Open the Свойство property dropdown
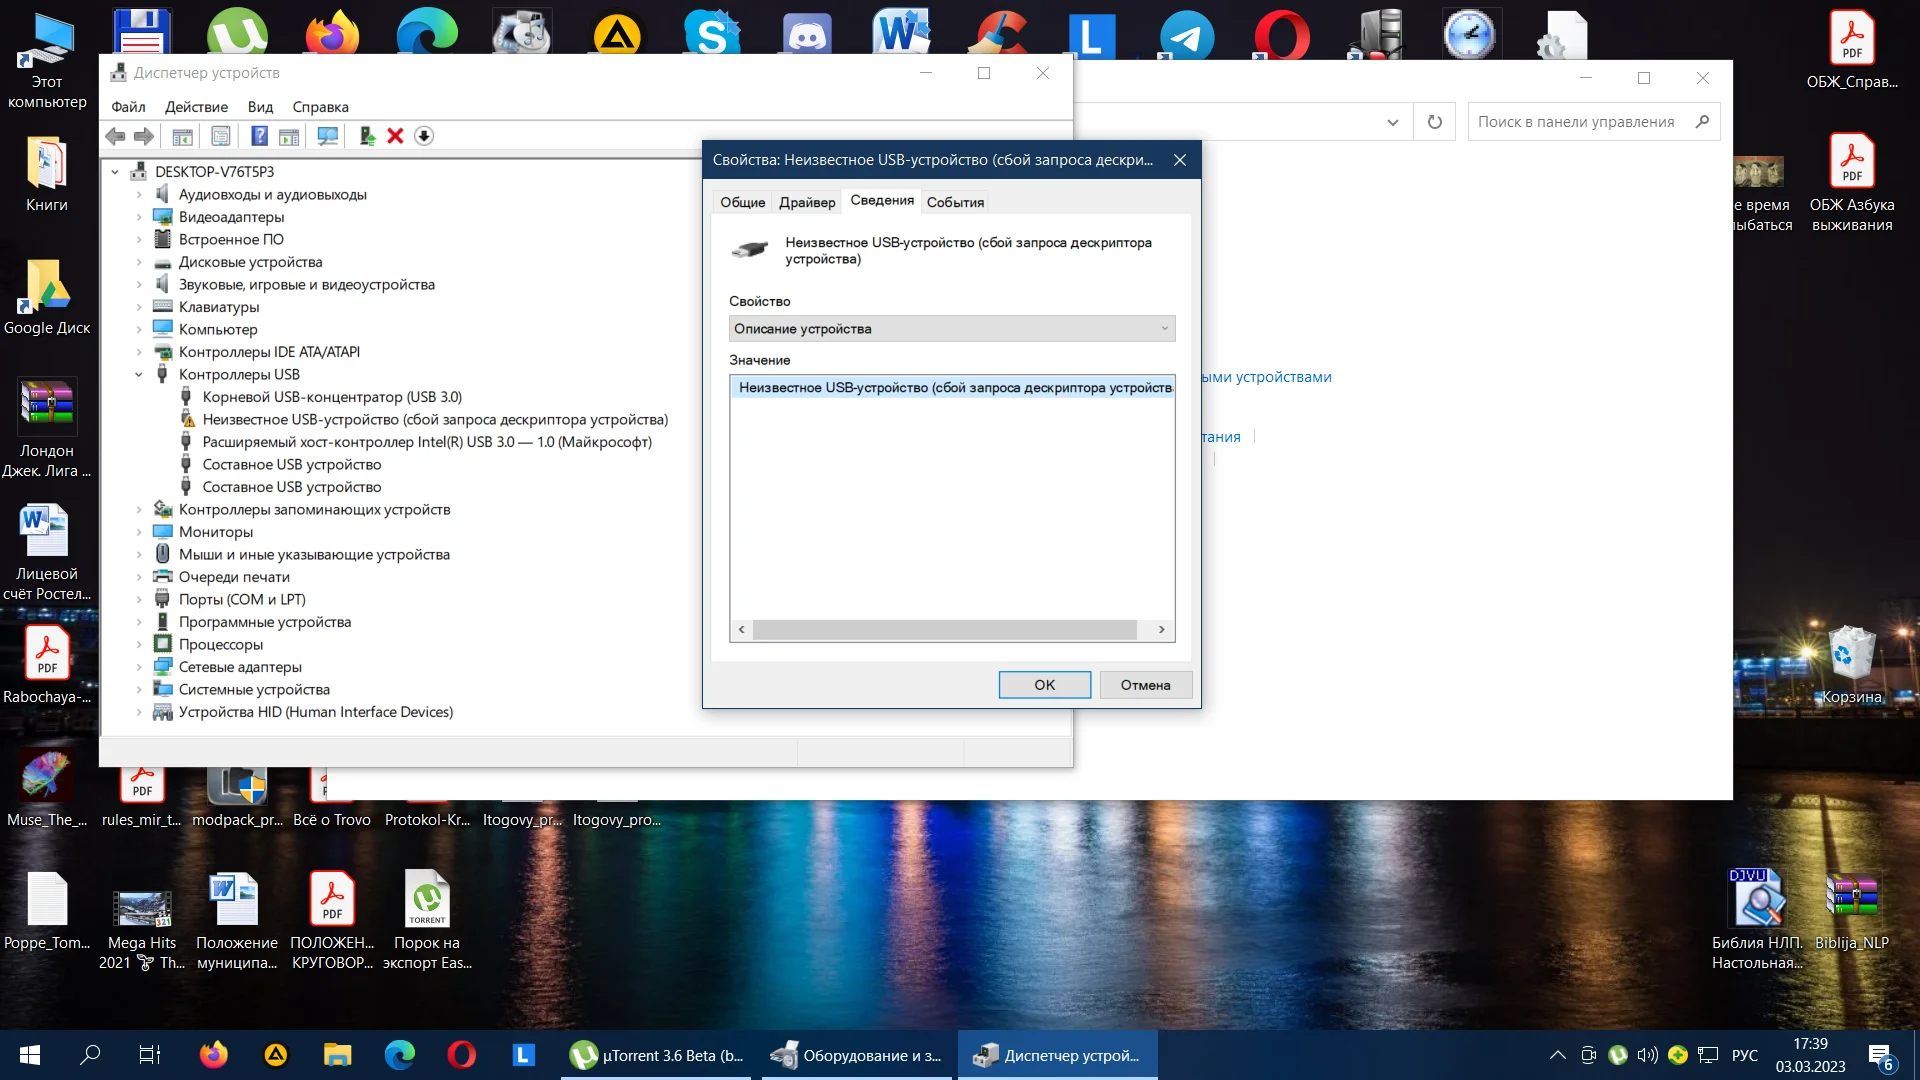The image size is (1920, 1080). pyautogui.click(x=951, y=329)
